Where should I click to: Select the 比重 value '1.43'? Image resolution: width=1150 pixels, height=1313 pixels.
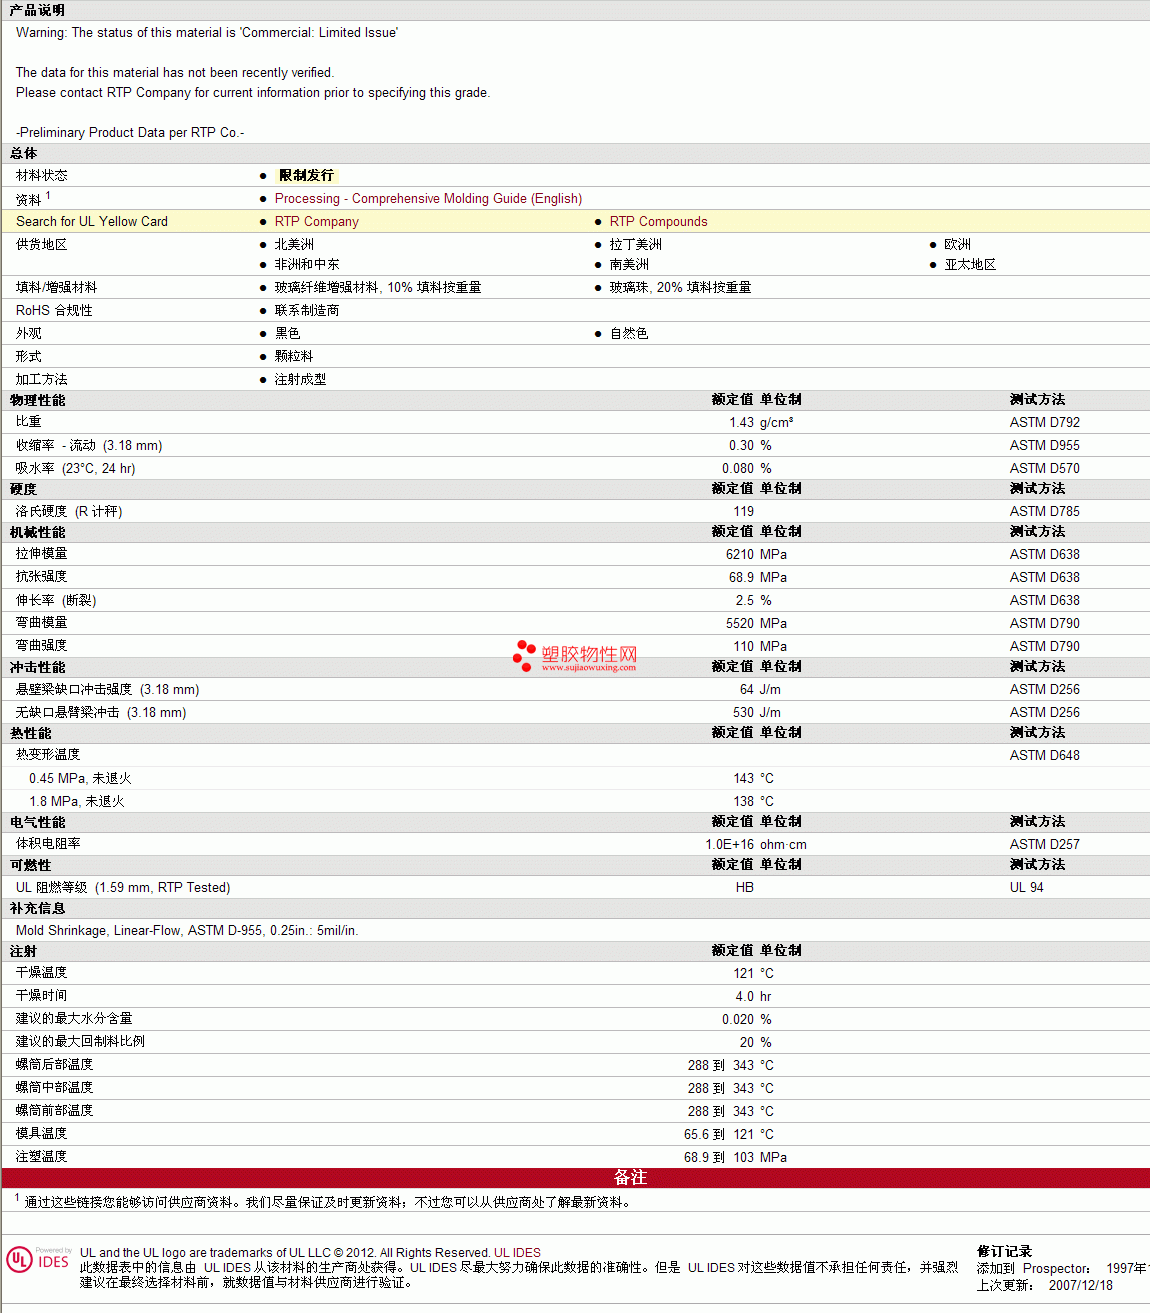741,423
